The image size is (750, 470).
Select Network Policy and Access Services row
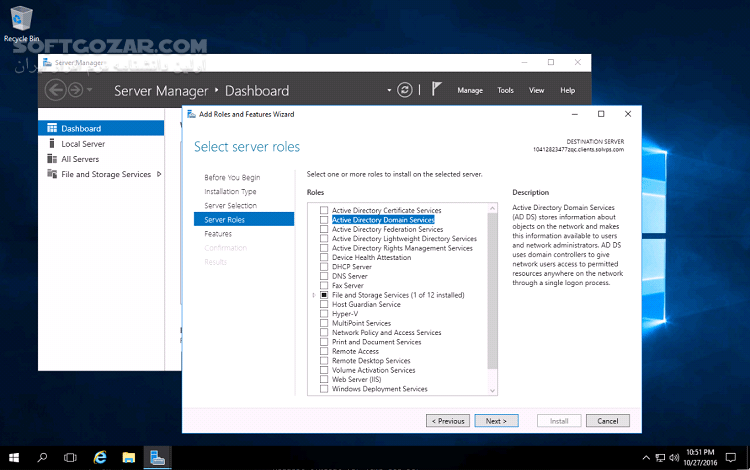point(386,332)
